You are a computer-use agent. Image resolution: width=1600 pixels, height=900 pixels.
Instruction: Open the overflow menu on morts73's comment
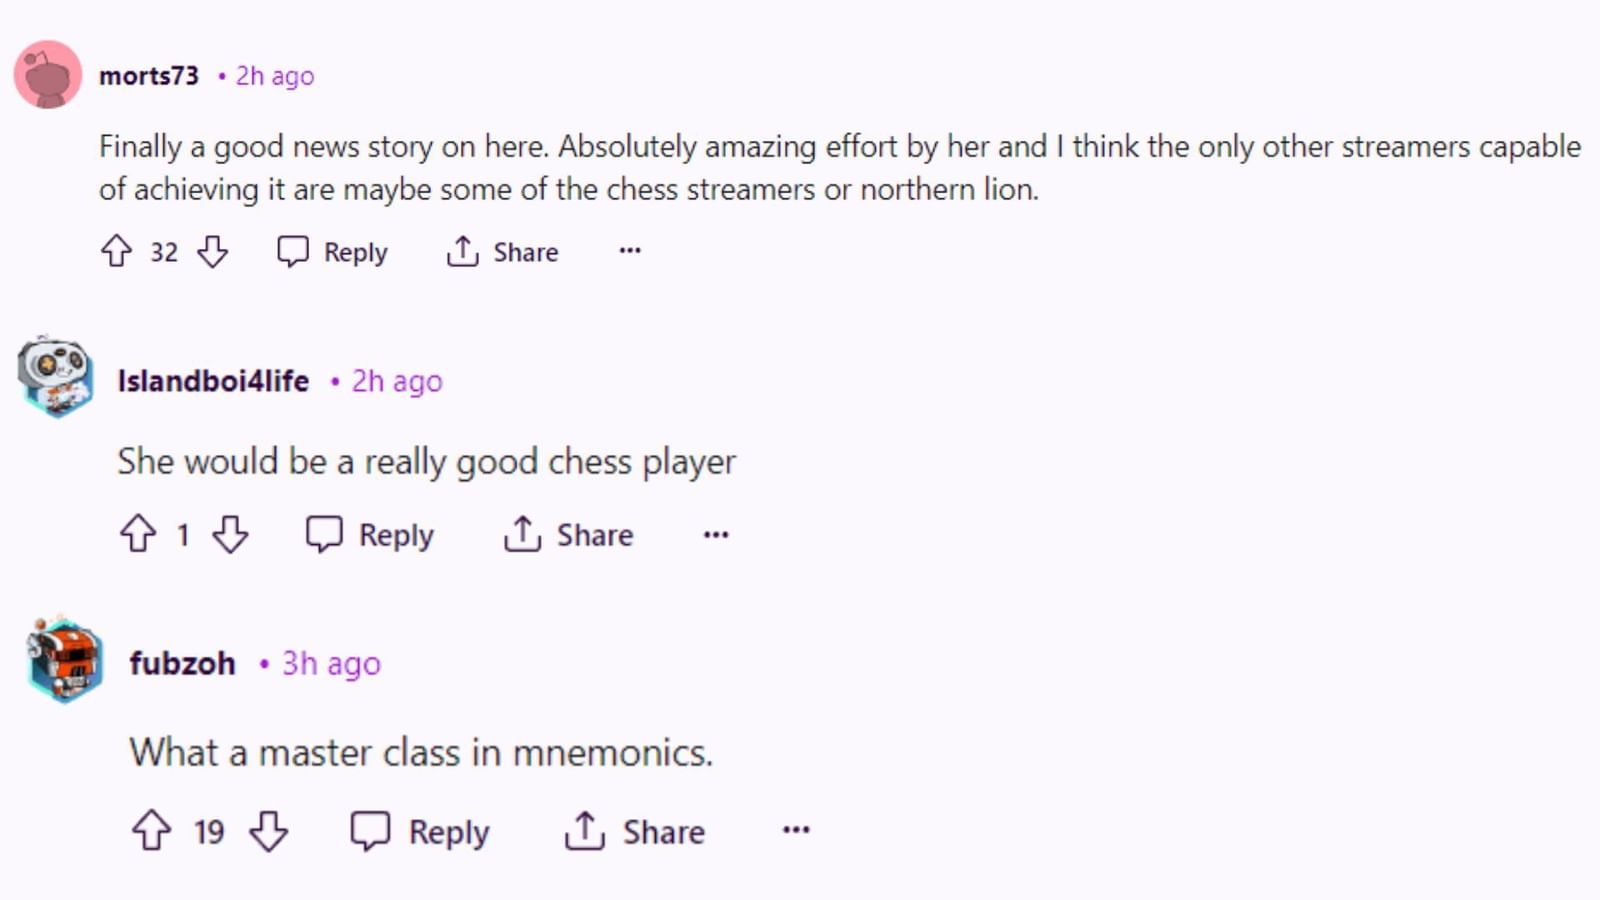coord(629,252)
